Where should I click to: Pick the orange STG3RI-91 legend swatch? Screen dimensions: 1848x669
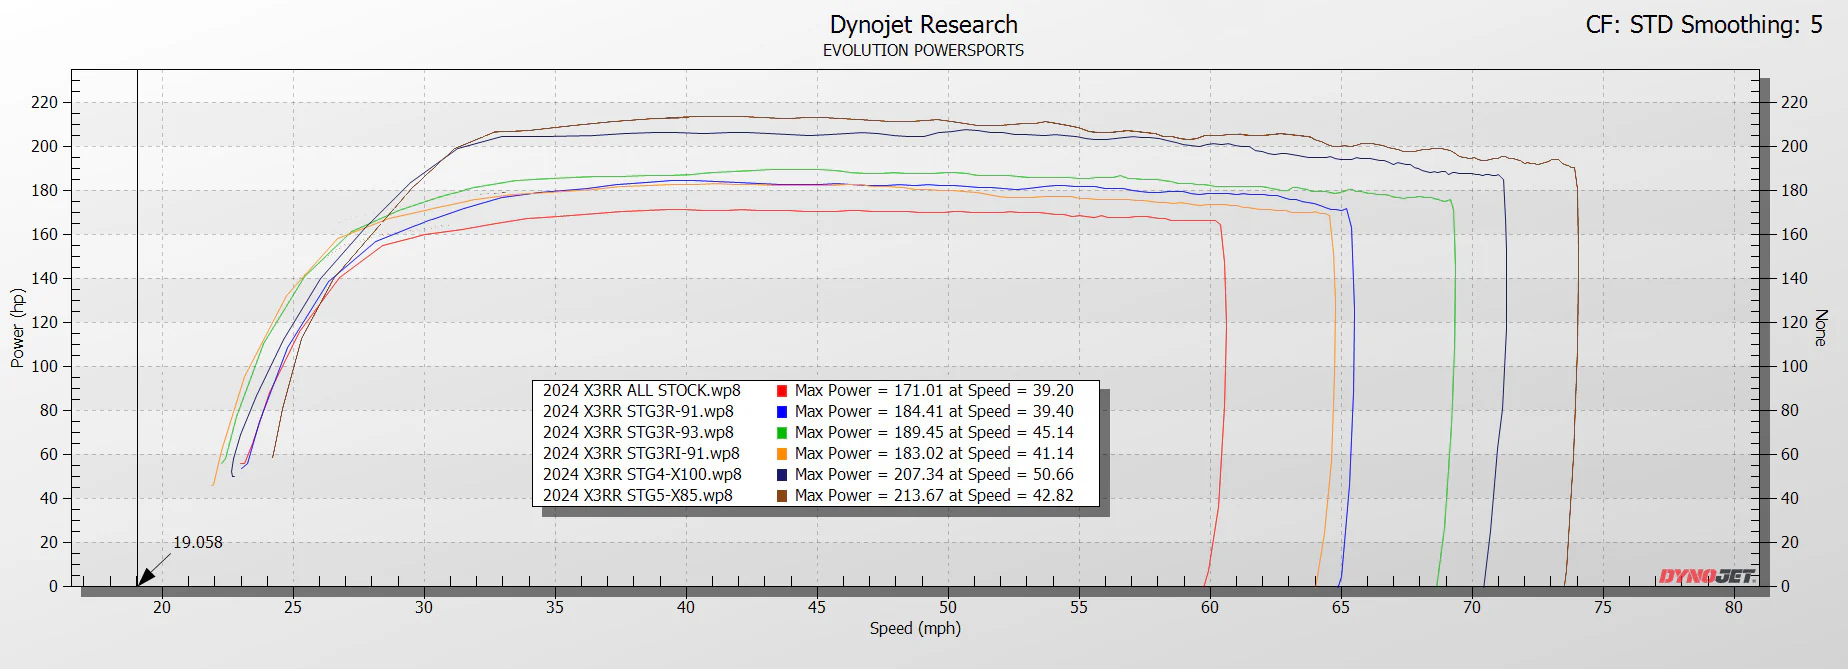tap(781, 454)
